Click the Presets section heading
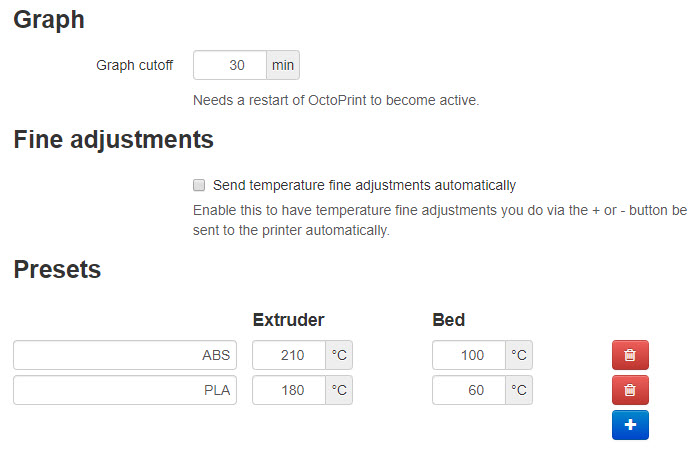 tap(57, 269)
